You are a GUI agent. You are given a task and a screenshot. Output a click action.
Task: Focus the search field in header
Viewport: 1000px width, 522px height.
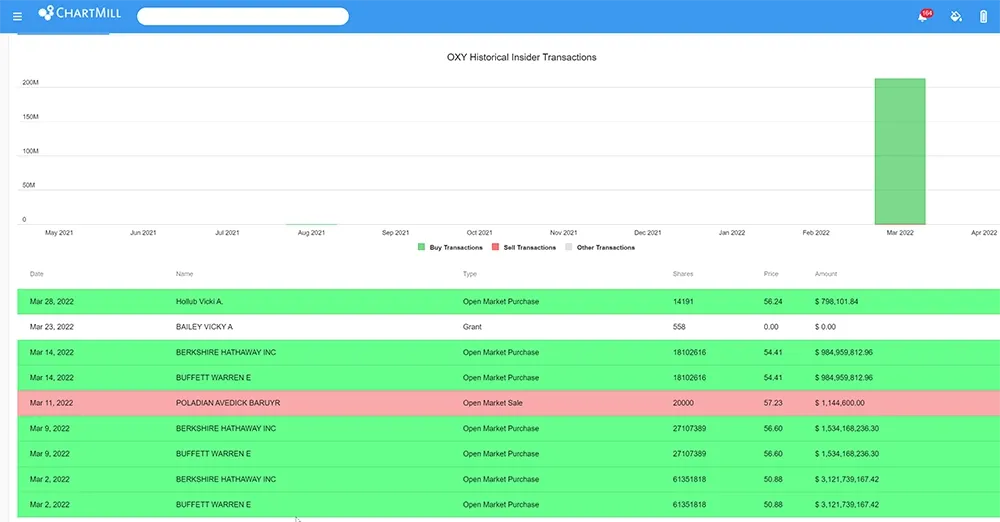[x=243, y=17]
